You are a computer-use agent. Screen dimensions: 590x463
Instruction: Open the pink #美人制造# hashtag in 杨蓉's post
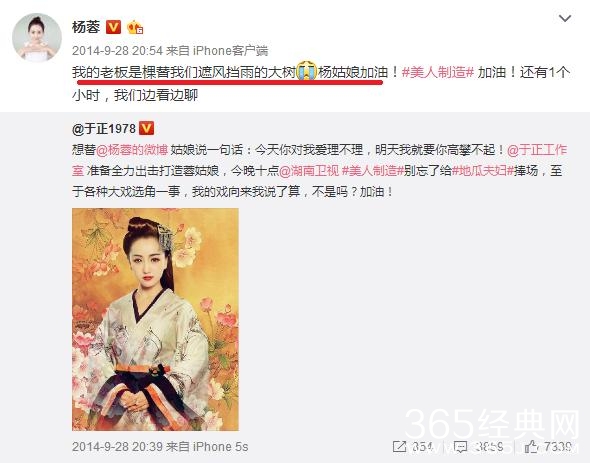(438, 72)
